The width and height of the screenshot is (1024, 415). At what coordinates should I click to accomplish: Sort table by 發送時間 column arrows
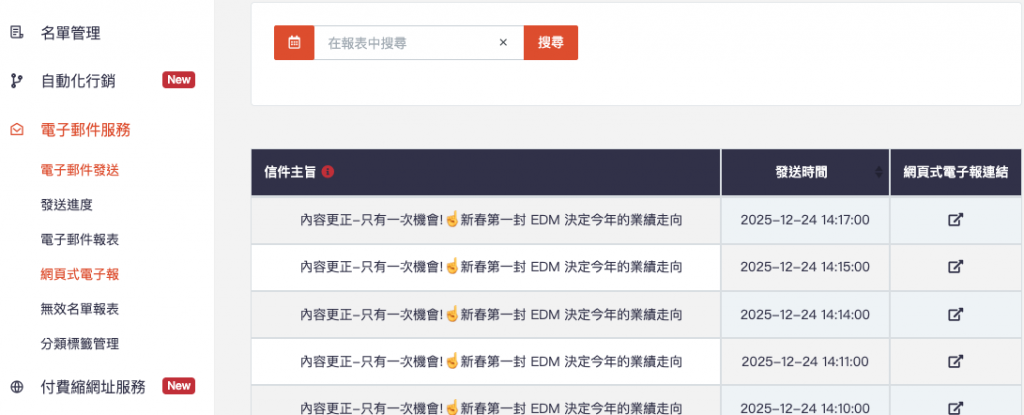(x=878, y=172)
